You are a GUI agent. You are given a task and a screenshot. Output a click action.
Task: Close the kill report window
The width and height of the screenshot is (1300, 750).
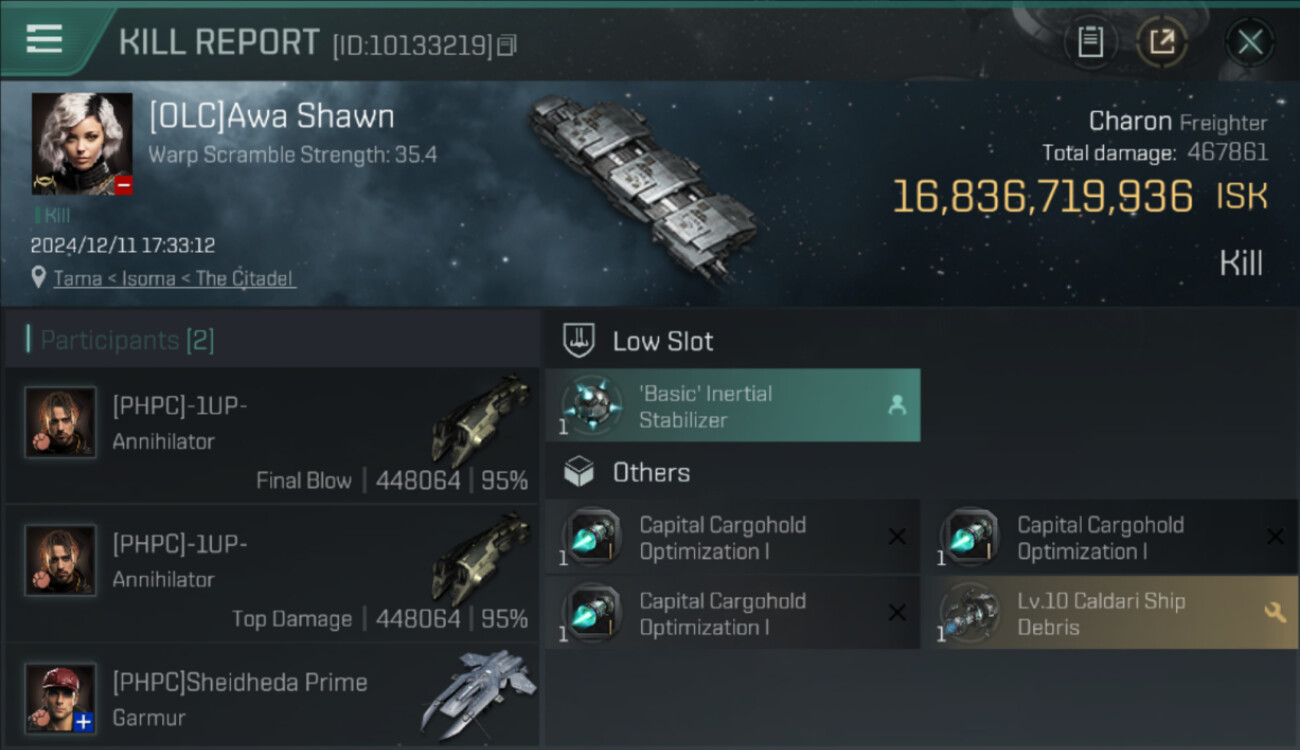click(x=1249, y=42)
